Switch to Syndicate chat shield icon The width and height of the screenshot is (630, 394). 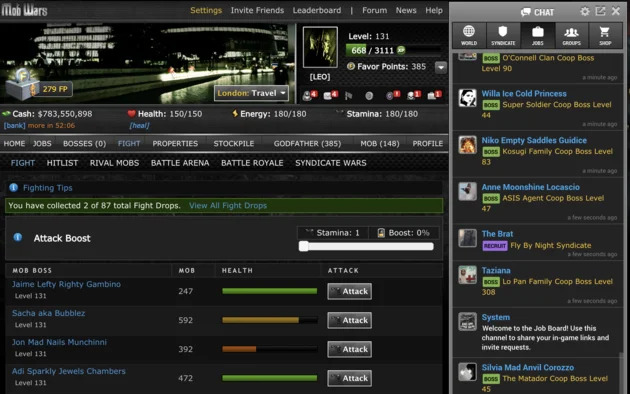(x=503, y=35)
